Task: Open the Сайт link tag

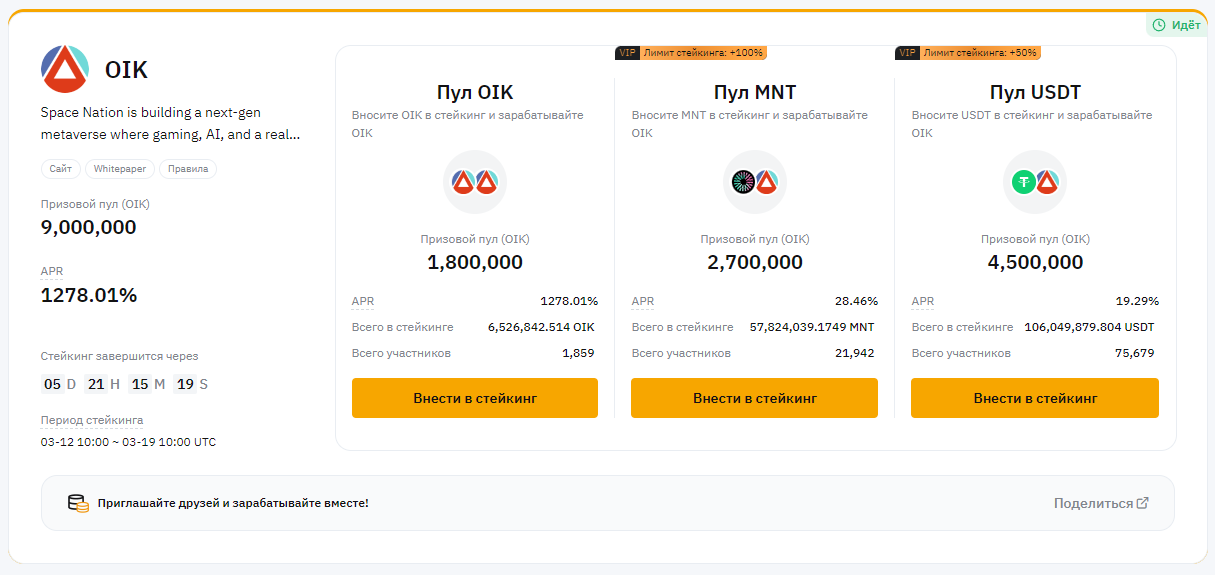Action: 60,169
